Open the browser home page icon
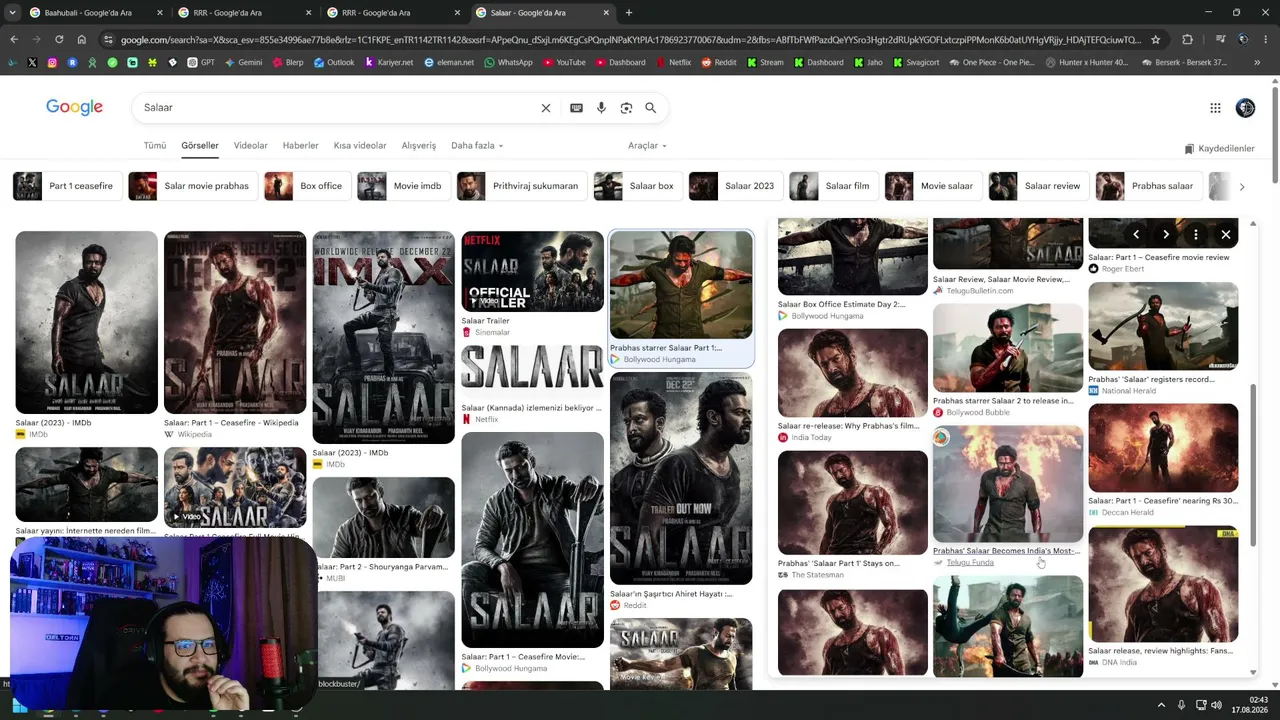Viewport: 1280px width, 720px height. click(x=82, y=40)
